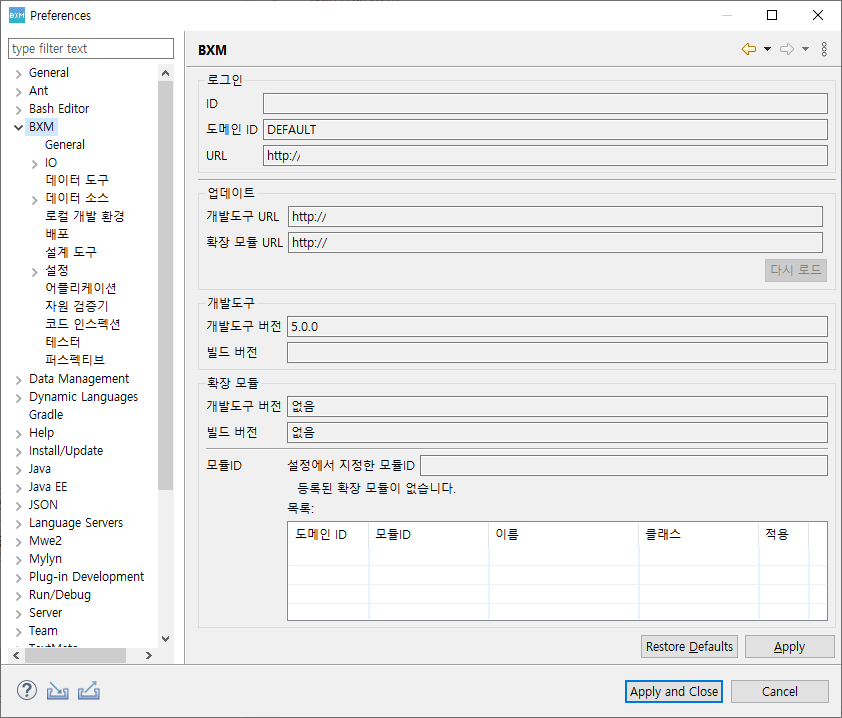Expand the 설정 tree node
Screen dimensions: 842x718
(34, 272)
